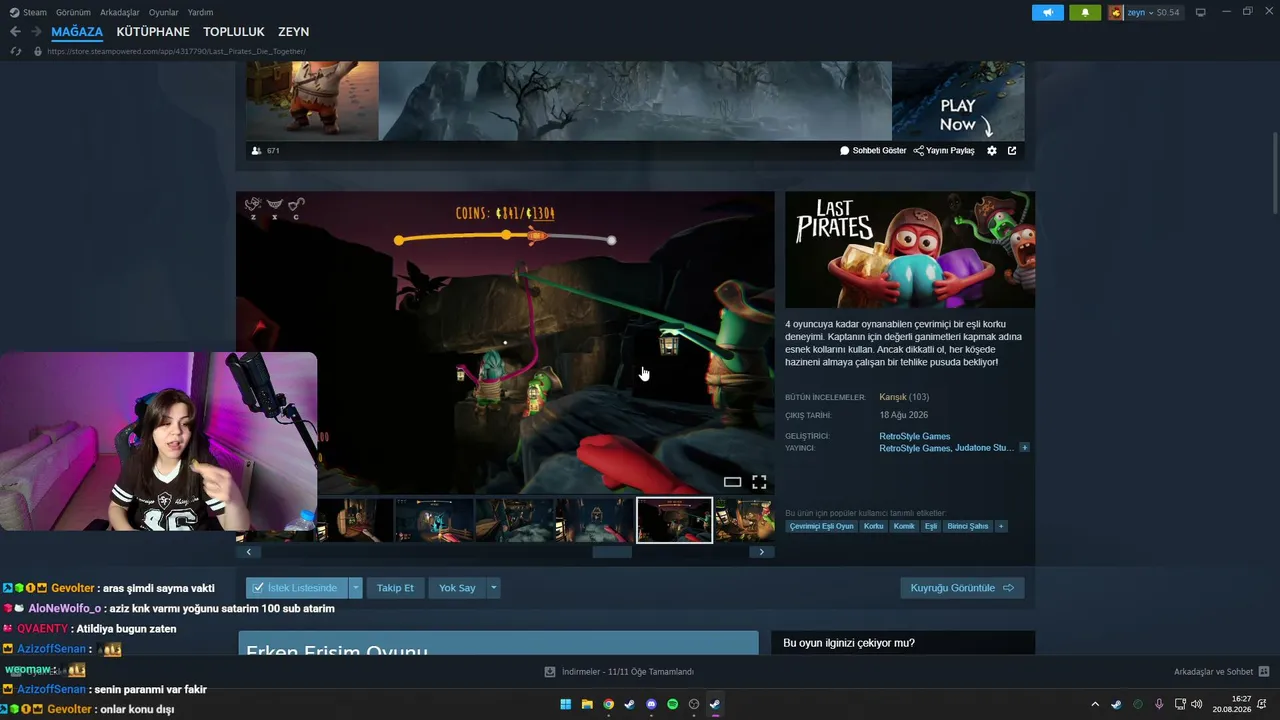Screen dimensions: 1280x720
Task: Expand the user tags plus button
Action: (x=1001, y=526)
